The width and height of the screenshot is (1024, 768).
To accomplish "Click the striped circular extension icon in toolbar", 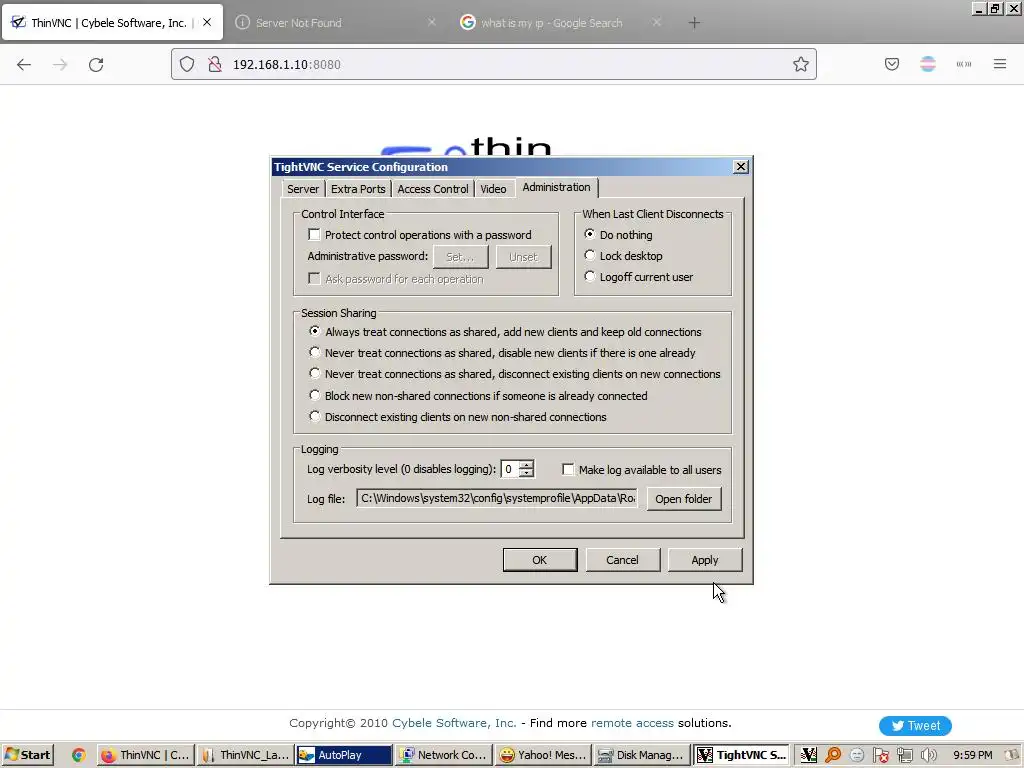I will [x=928, y=64].
